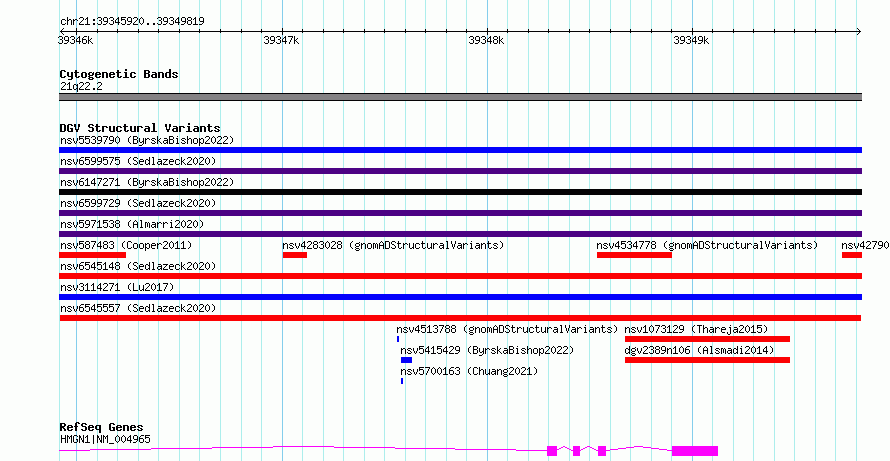Click the 39349k ruler mark
890x461 pixels.
click(x=691, y=40)
